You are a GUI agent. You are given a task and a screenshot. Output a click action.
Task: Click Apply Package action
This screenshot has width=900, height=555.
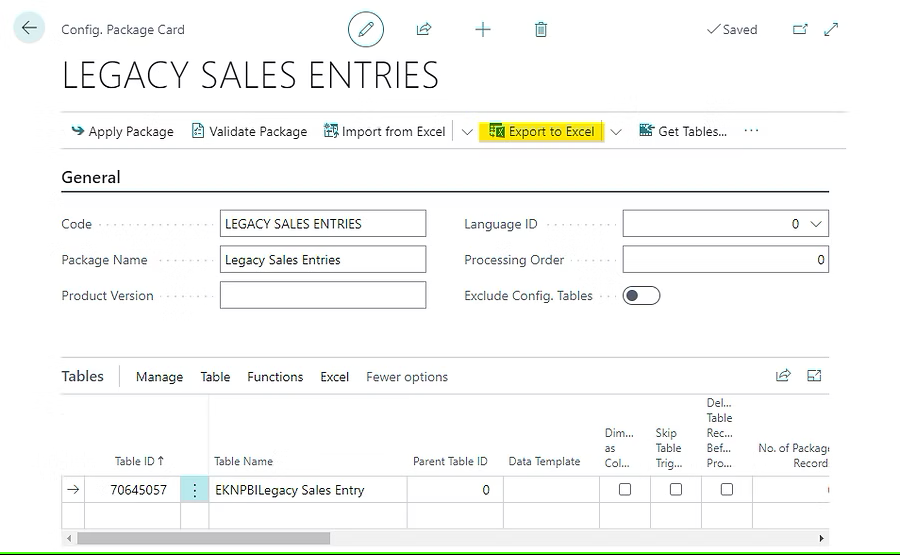[122, 131]
